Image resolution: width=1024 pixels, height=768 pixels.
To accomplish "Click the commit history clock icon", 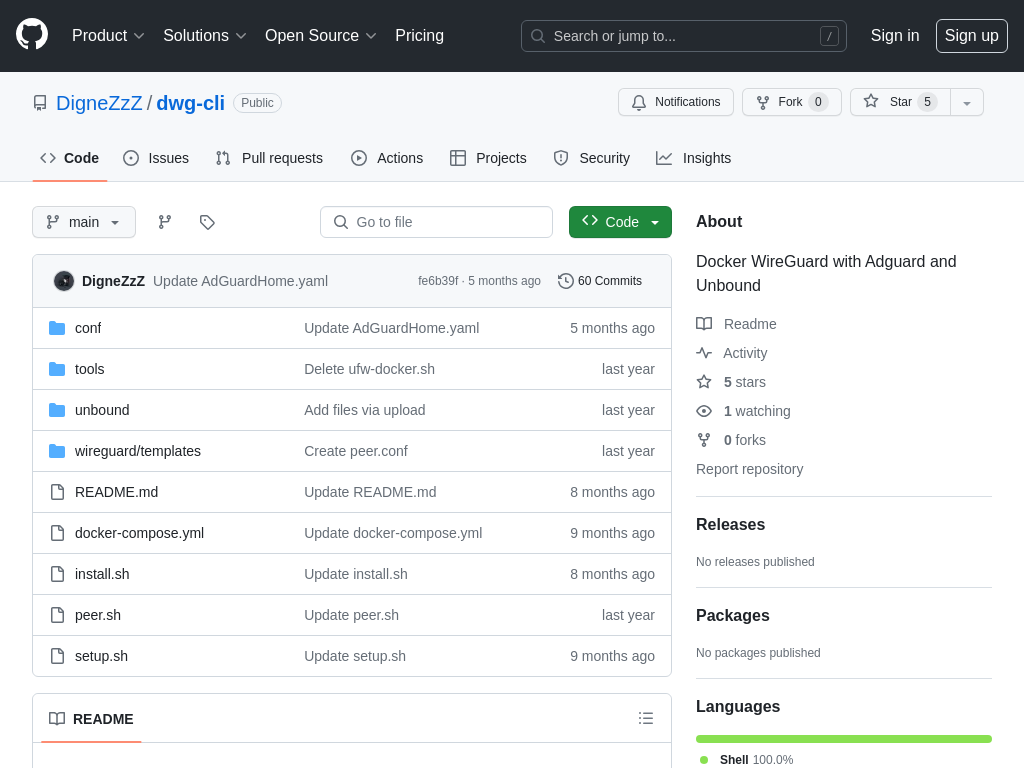I will [566, 281].
